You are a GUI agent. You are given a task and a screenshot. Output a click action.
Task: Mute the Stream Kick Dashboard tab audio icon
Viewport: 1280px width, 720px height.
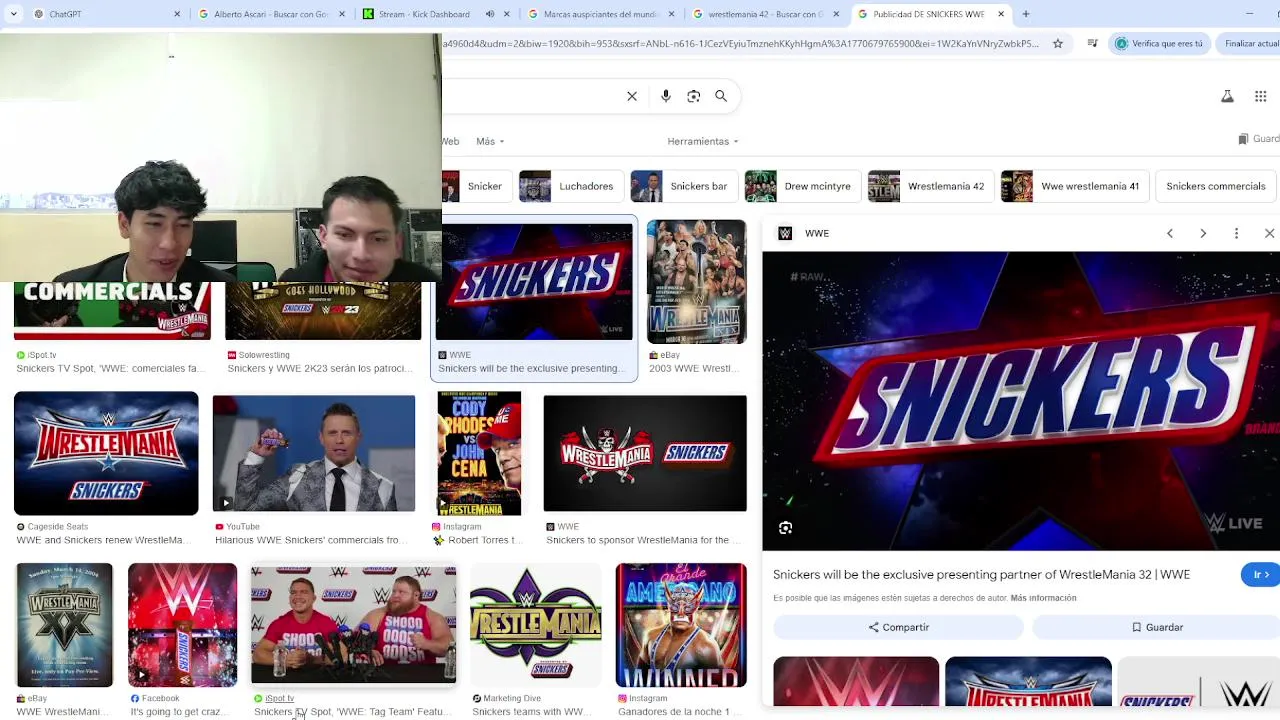490,14
